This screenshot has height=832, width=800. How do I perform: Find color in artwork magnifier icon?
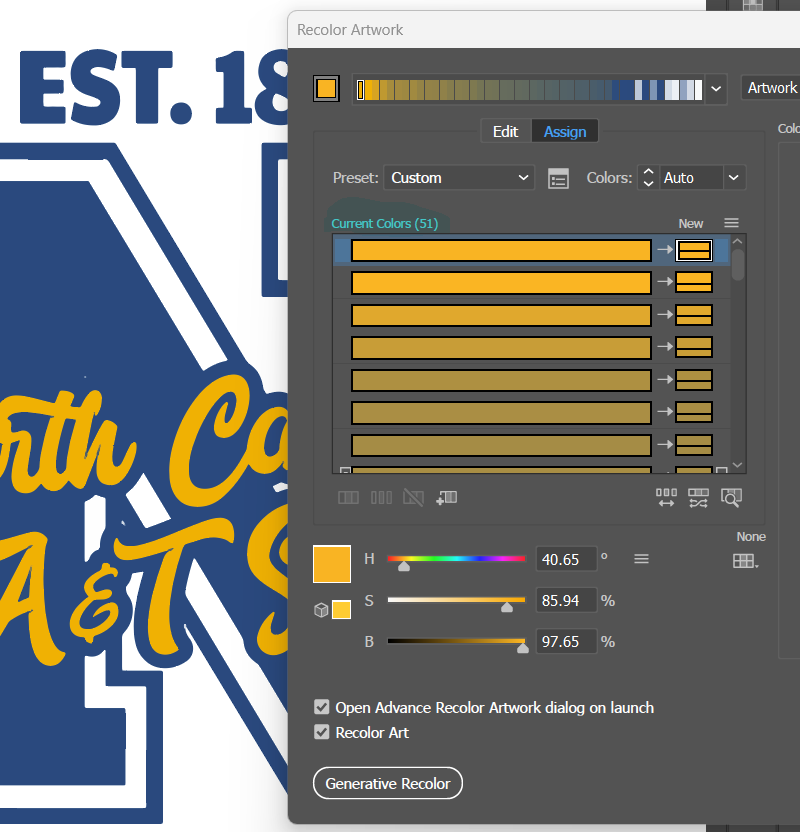(x=731, y=498)
